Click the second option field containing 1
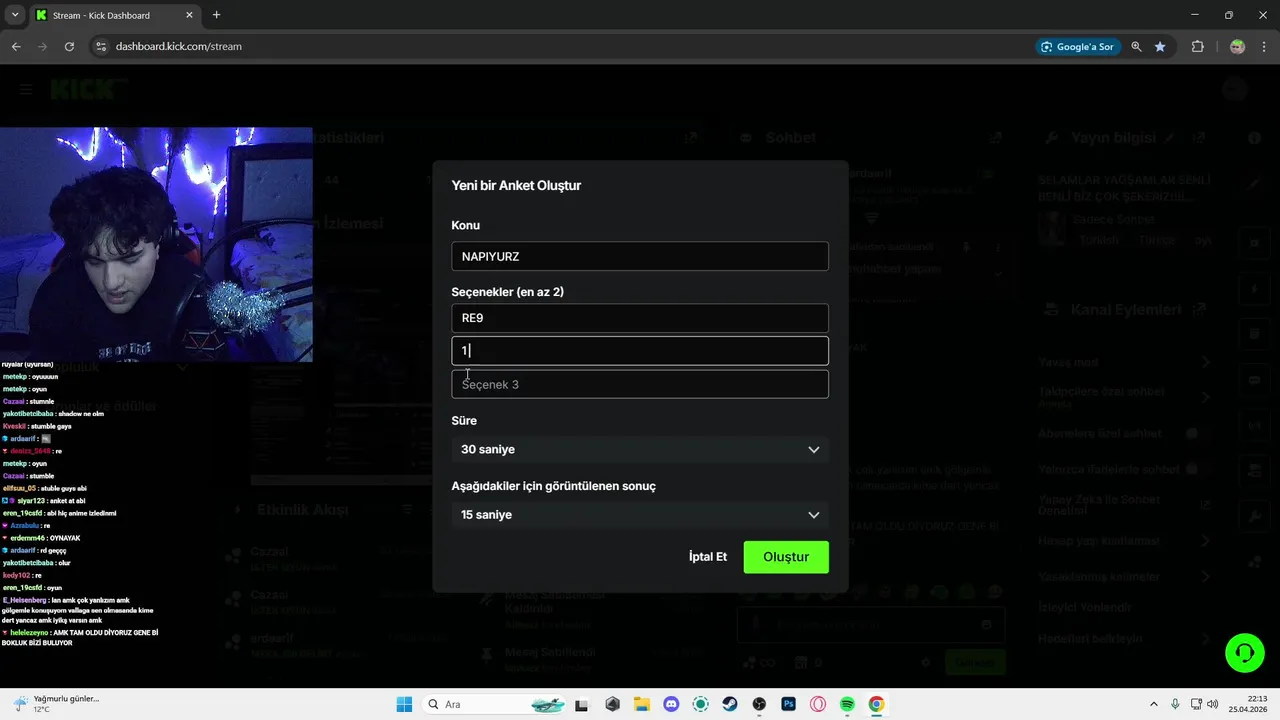The height and width of the screenshot is (720, 1280). [x=640, y=350]
